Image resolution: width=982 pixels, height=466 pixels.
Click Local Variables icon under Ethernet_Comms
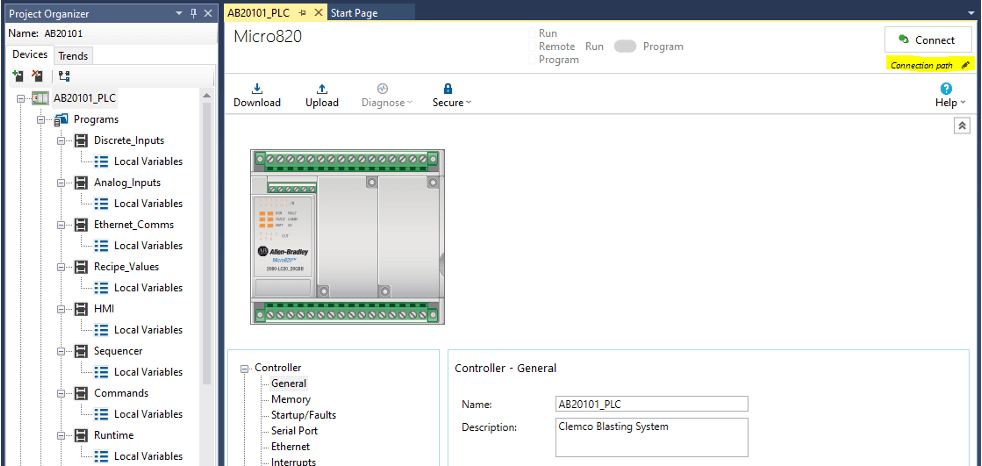[x=101, y=246]
